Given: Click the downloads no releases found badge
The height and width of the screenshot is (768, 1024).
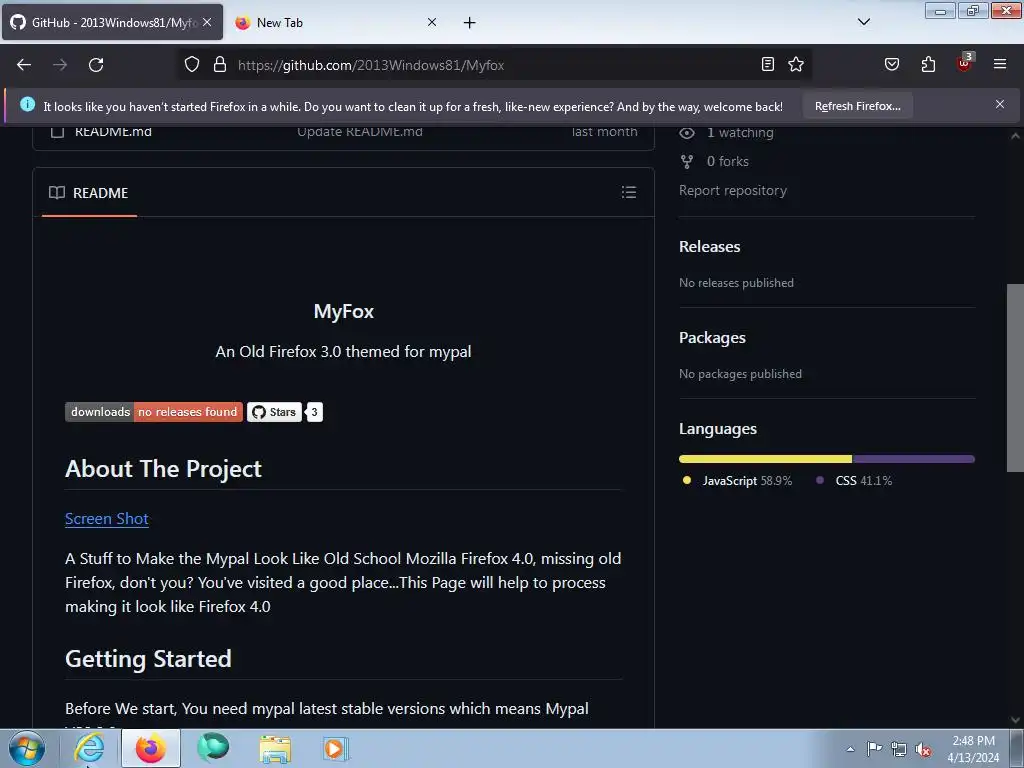Looking at the screenshot, I should click(x=154, y=411).
